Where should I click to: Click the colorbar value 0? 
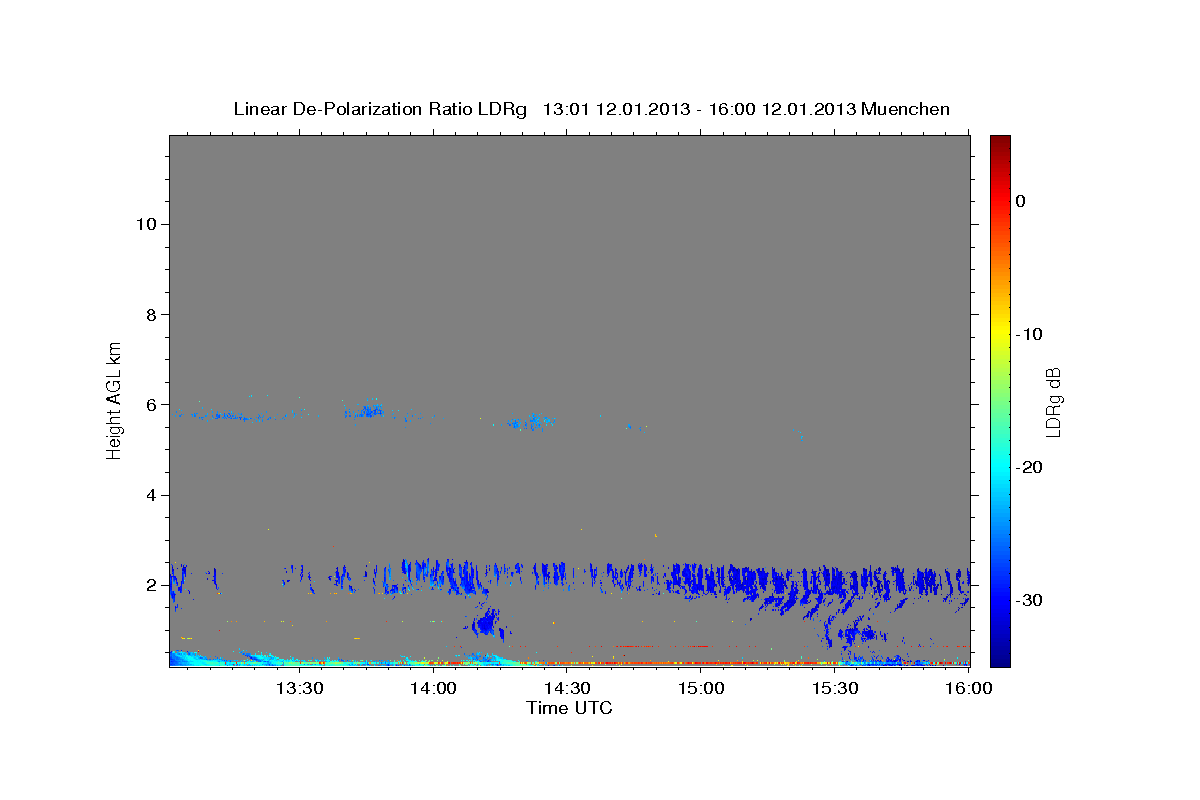click(1021, 201)
